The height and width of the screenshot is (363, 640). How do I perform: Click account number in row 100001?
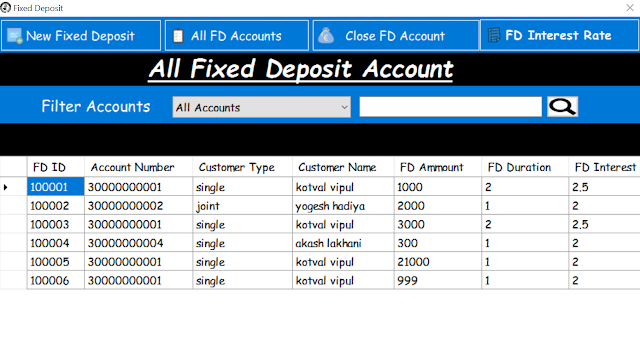coord(138,187)
